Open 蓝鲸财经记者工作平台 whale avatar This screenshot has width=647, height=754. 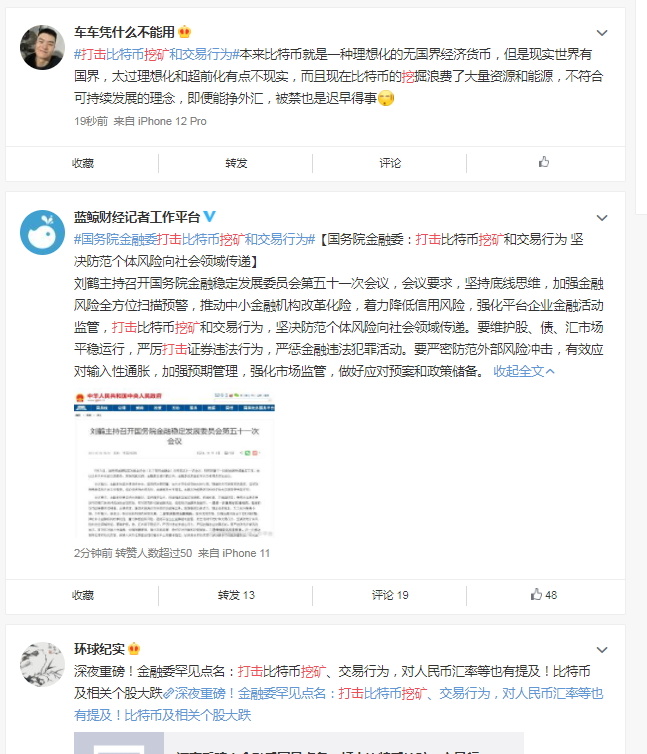point(42,232)
